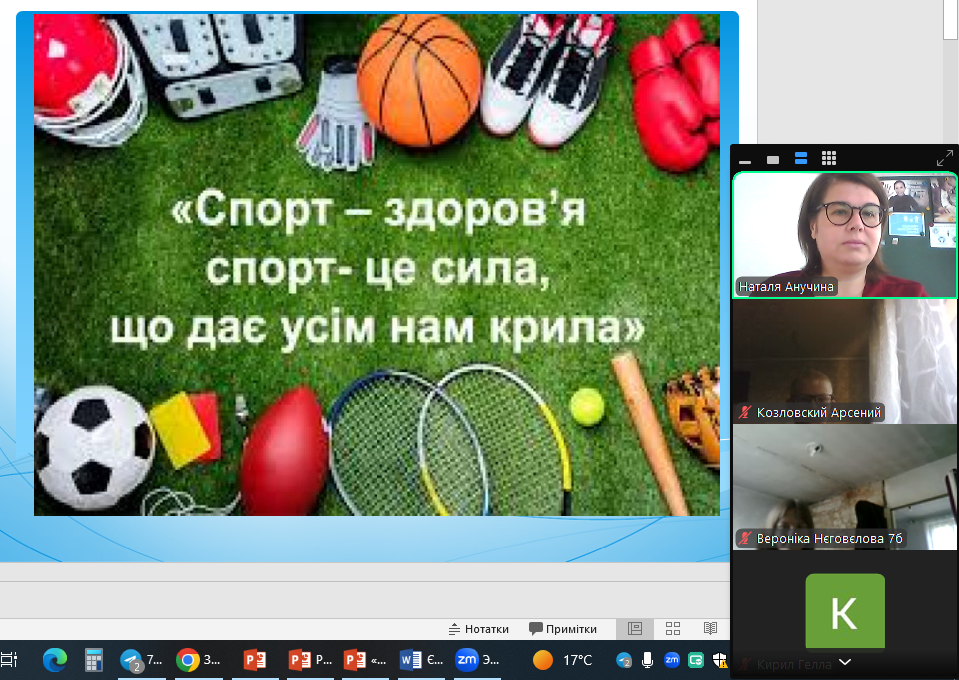Open Примітки comments pane in PowerPoint
The height and width of the screenshot is (680, 959).
pyautogui.click(x=563, y=629)
